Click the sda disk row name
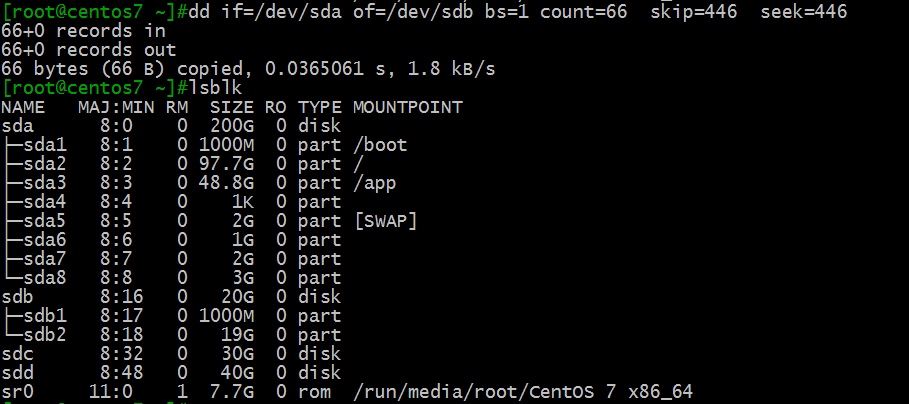Image resolution: width=909 pixels, height=404 pixels. click(17, 126)
